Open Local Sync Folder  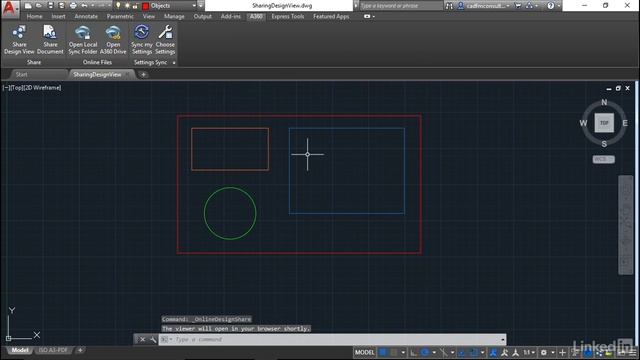pyautogui.click(x=83, y=40)
